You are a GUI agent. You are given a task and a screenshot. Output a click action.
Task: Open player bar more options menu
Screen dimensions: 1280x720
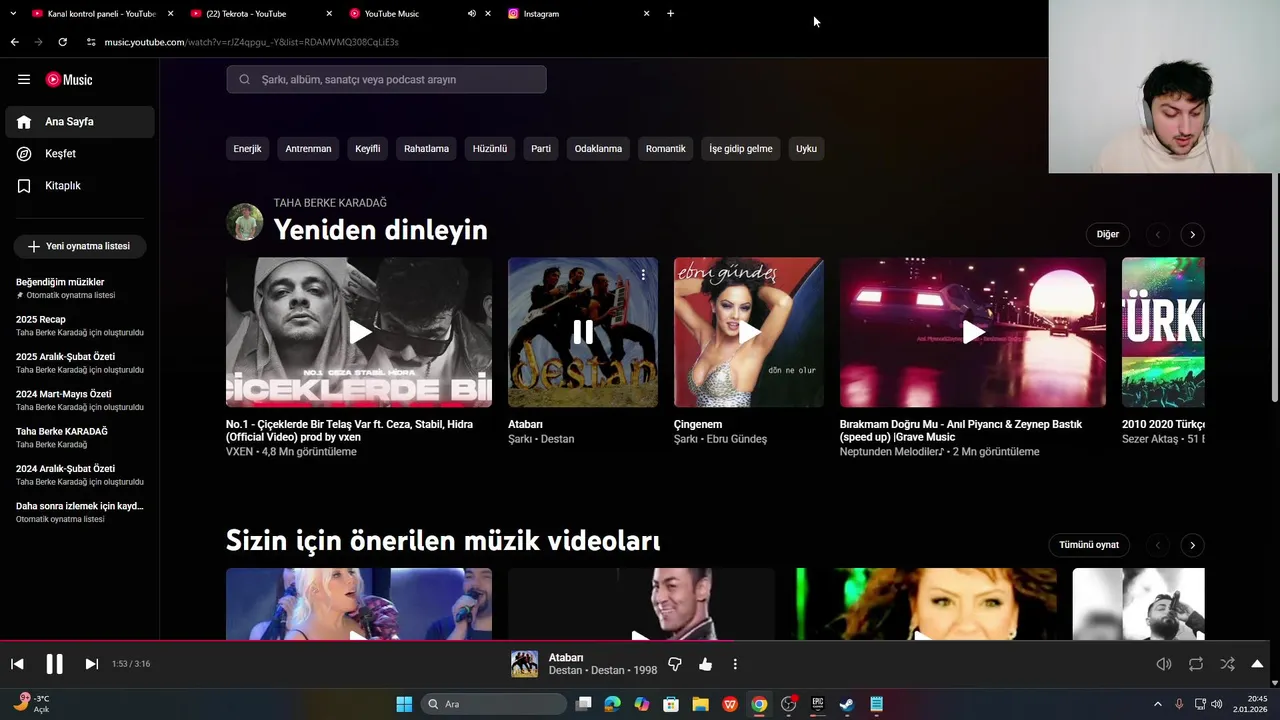(x=735, y=664)
